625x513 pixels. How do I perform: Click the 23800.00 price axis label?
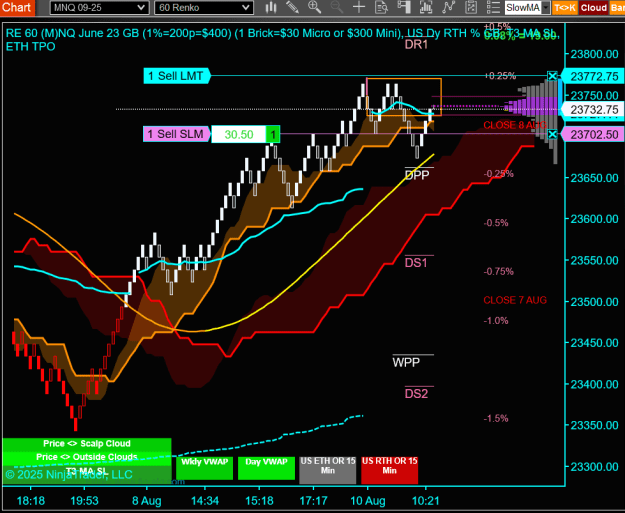click(595, 54)
